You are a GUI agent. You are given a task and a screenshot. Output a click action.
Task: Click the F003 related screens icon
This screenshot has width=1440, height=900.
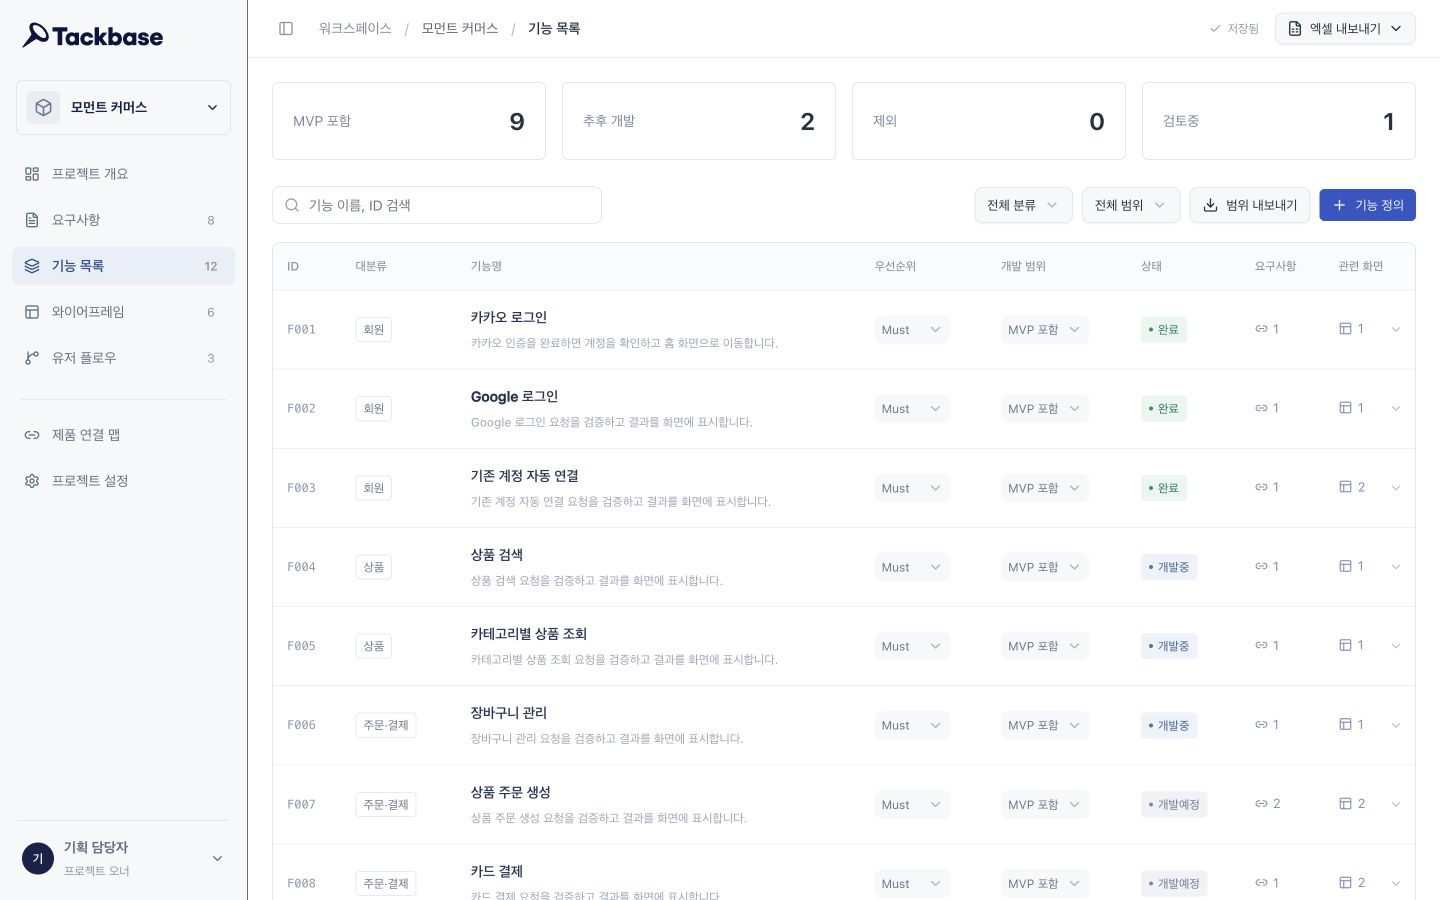click(1345, 487)
